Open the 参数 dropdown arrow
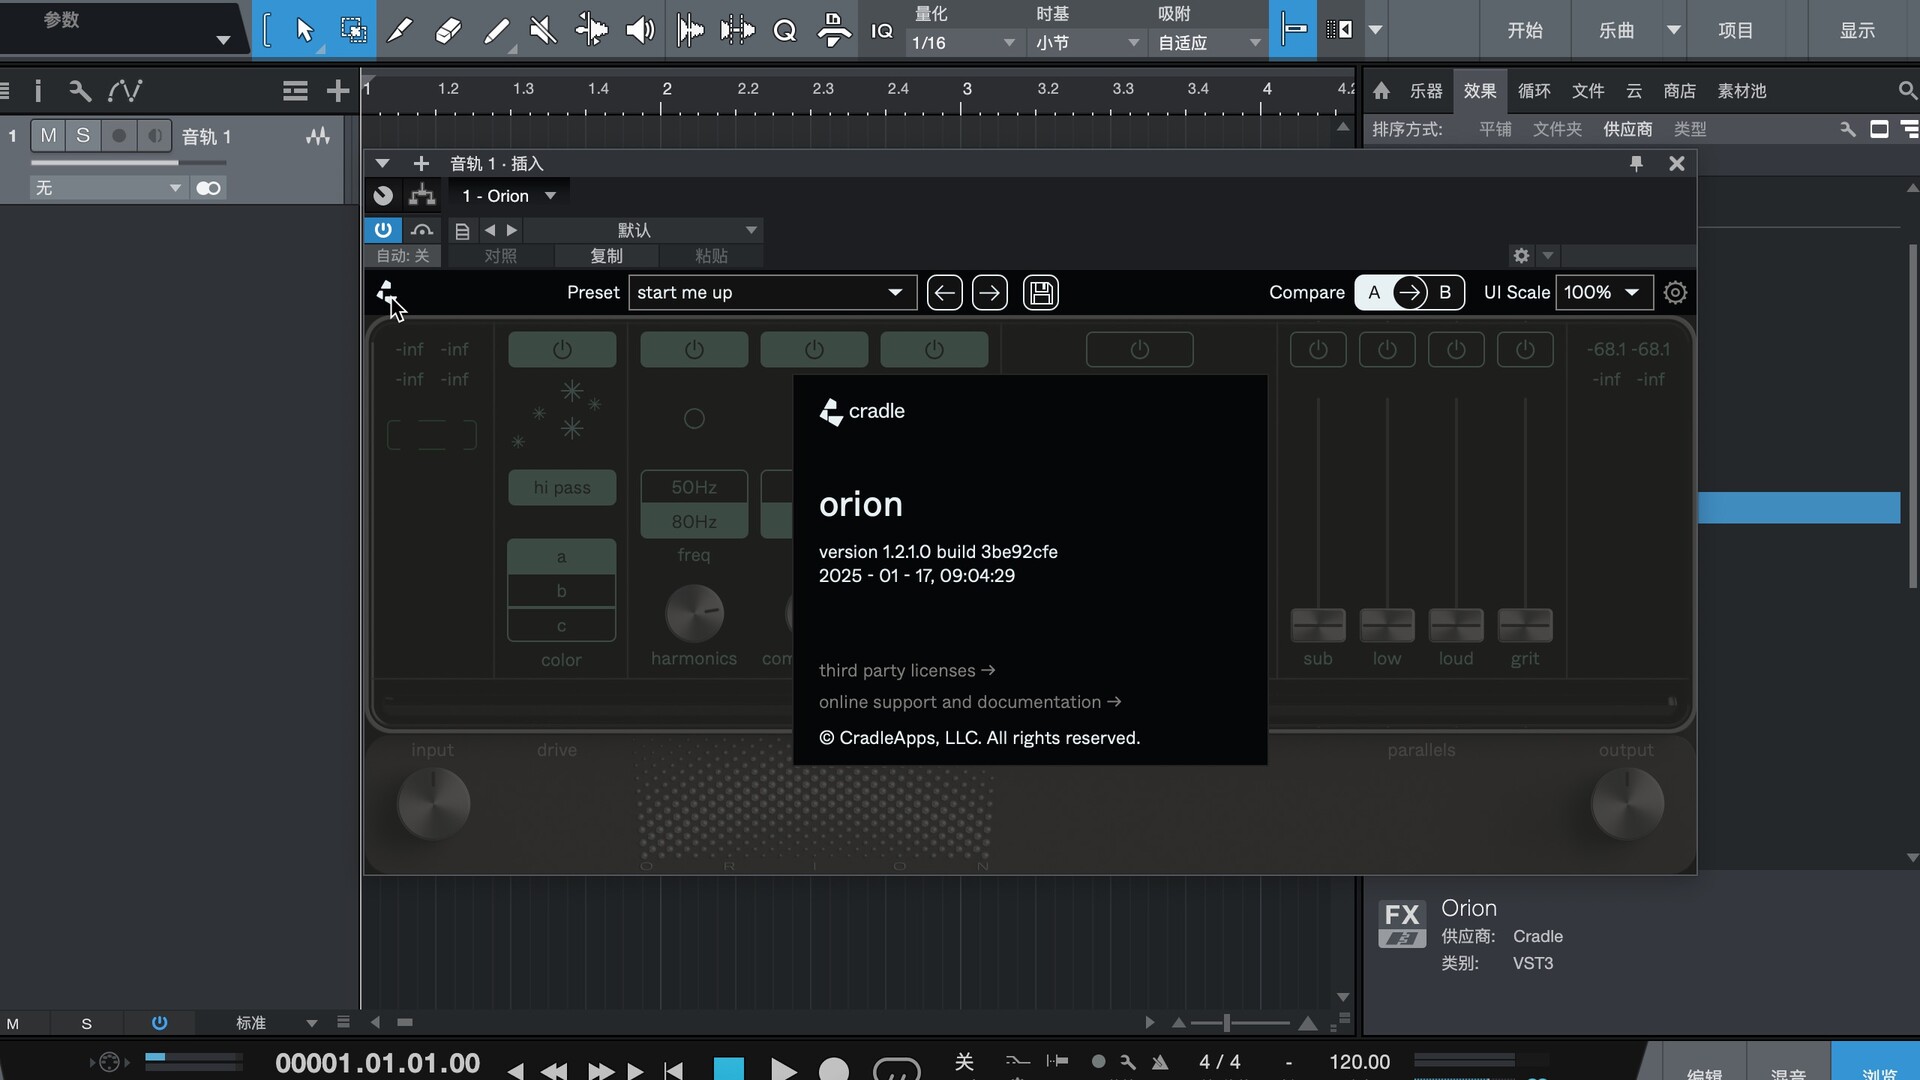This screenshot has width=1920, height=1080. pyautogui.click(x=222, y=41)
